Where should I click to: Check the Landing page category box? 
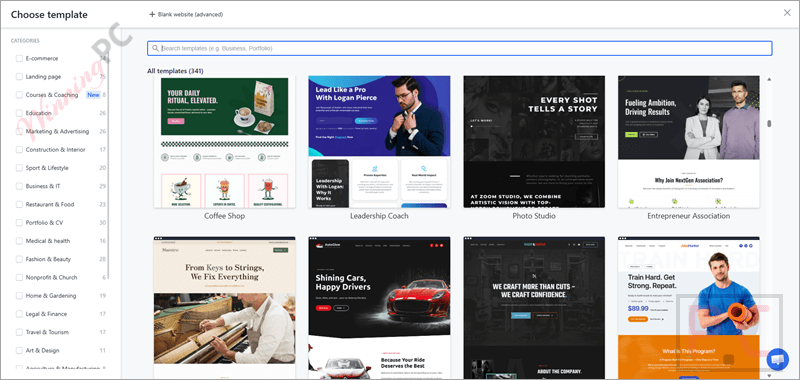click(x=19, y=77)
